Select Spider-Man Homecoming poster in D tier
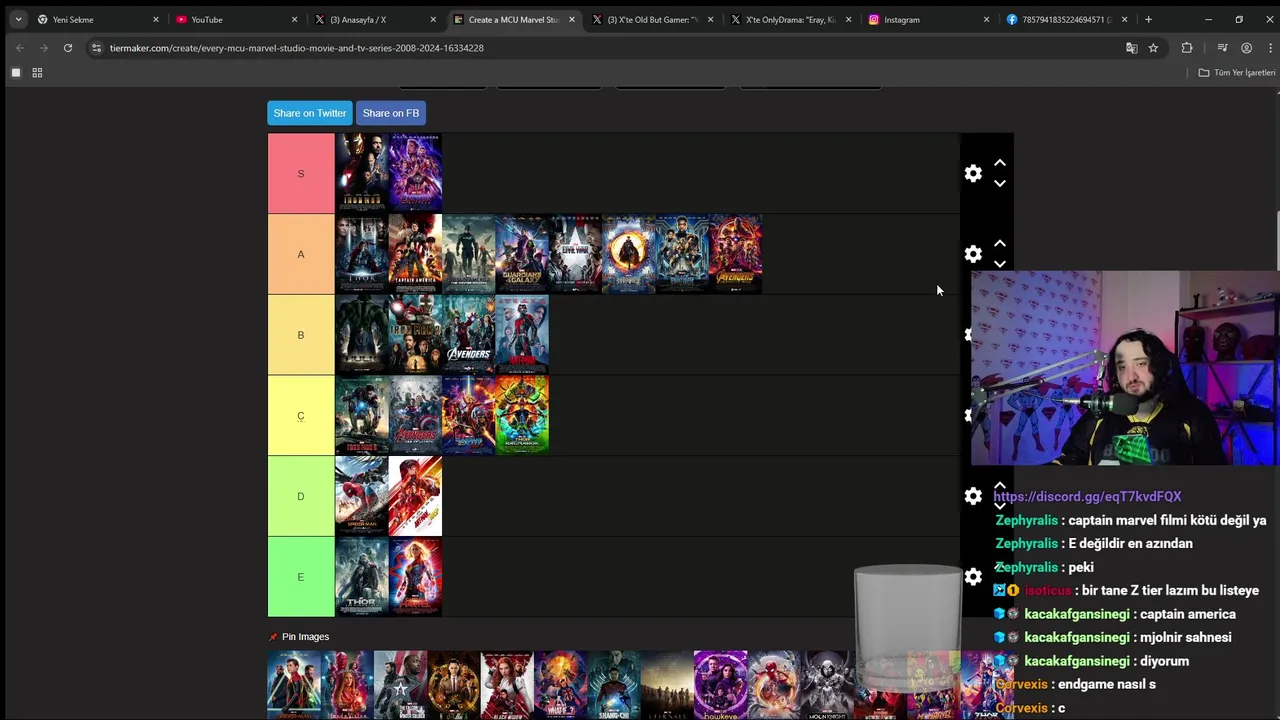Viewport: 1280px width, 720px height. 362,496
